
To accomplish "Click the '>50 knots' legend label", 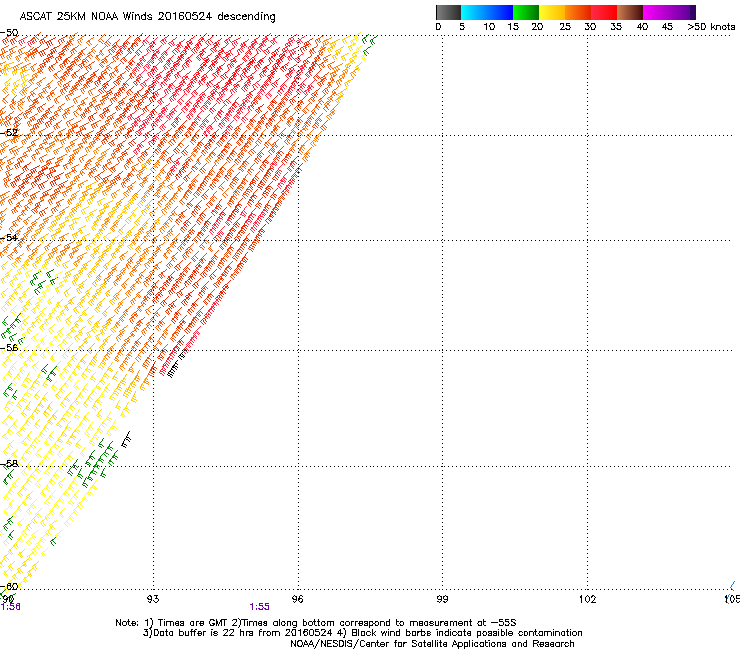I will pyautogui.click(x=711, y=27).
